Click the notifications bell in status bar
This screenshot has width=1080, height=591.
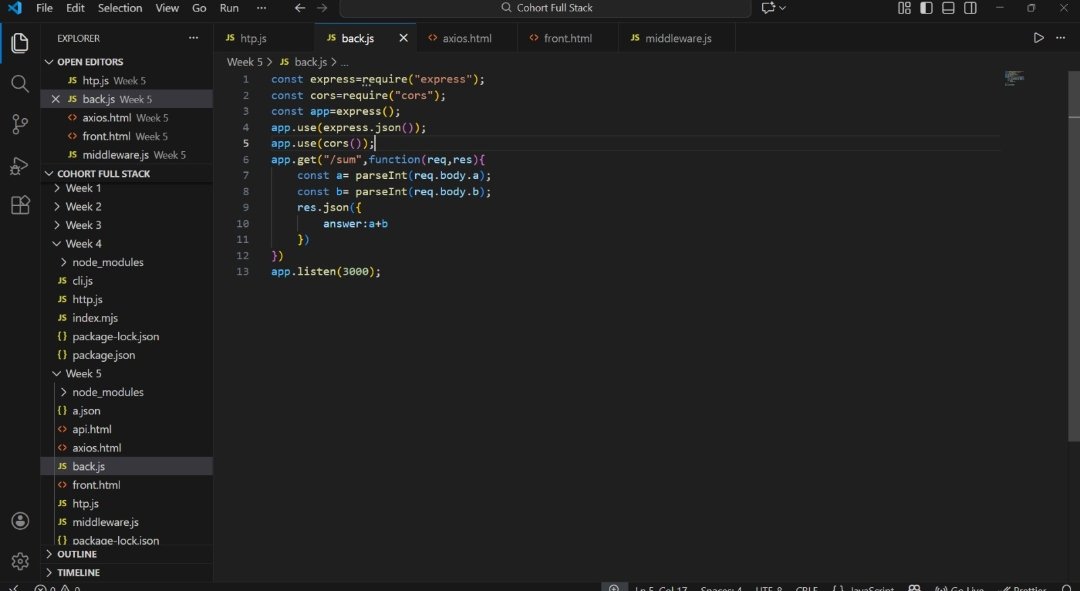[1067, 588]
